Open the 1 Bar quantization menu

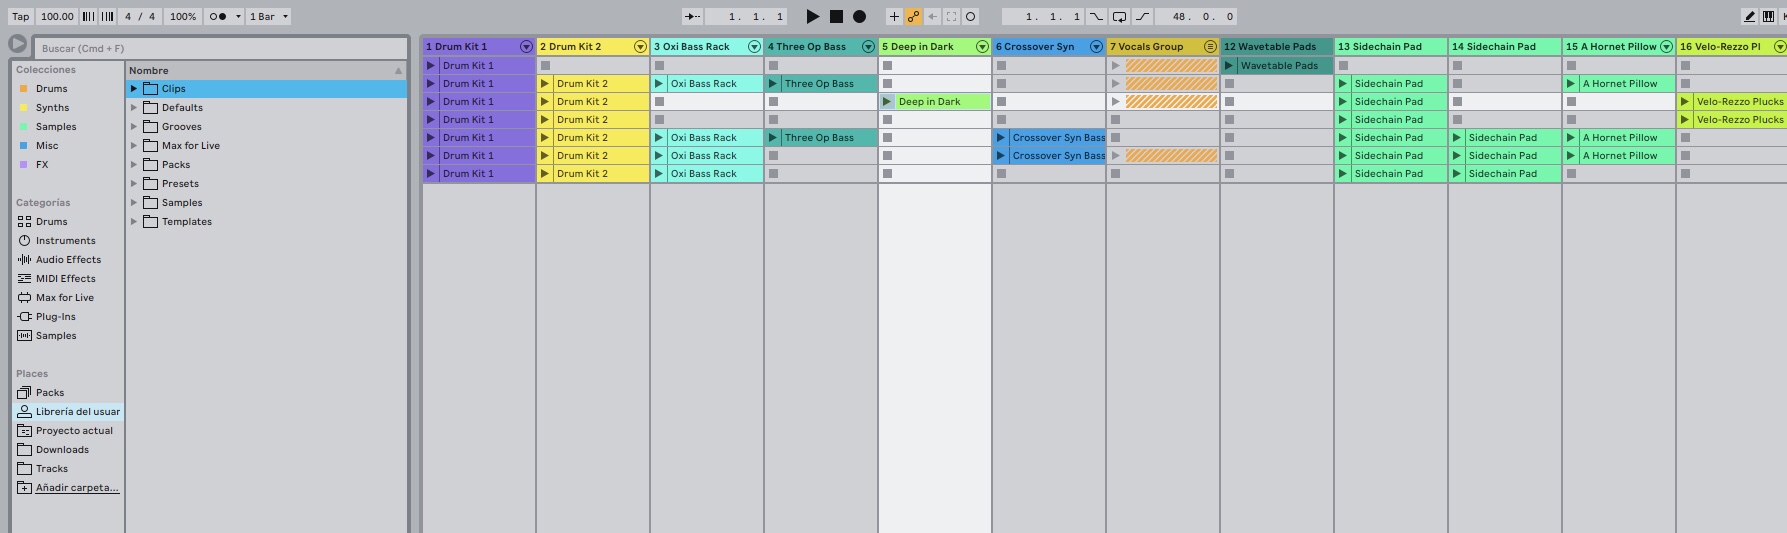tap(269, 16)
